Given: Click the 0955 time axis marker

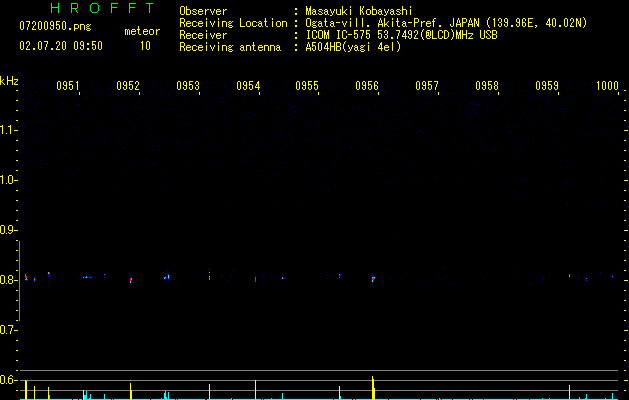Looking at the screenshot, I should coord(307,86).
